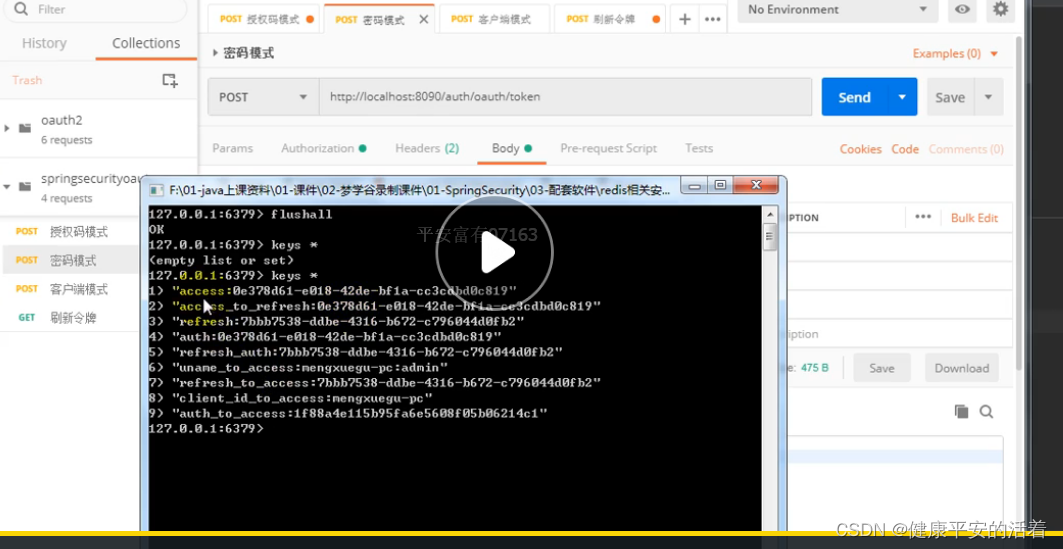Viewport: 1063px width, 549px height.
Task: Open the Collections sidebar tab
Action: (x=146, y=43)
